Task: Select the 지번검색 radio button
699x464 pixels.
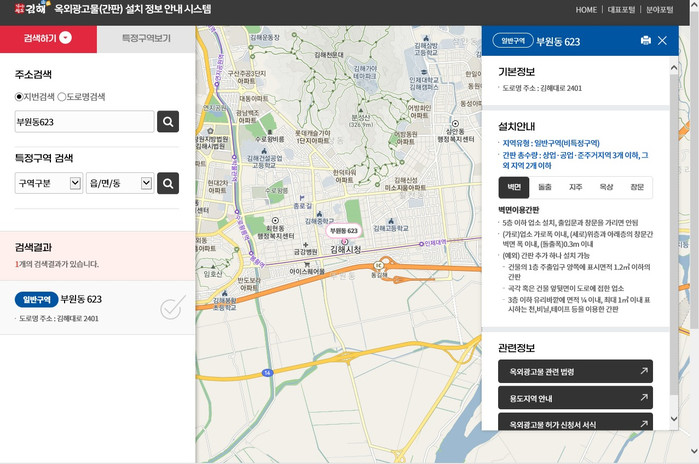Action: [x=19, y=97]
